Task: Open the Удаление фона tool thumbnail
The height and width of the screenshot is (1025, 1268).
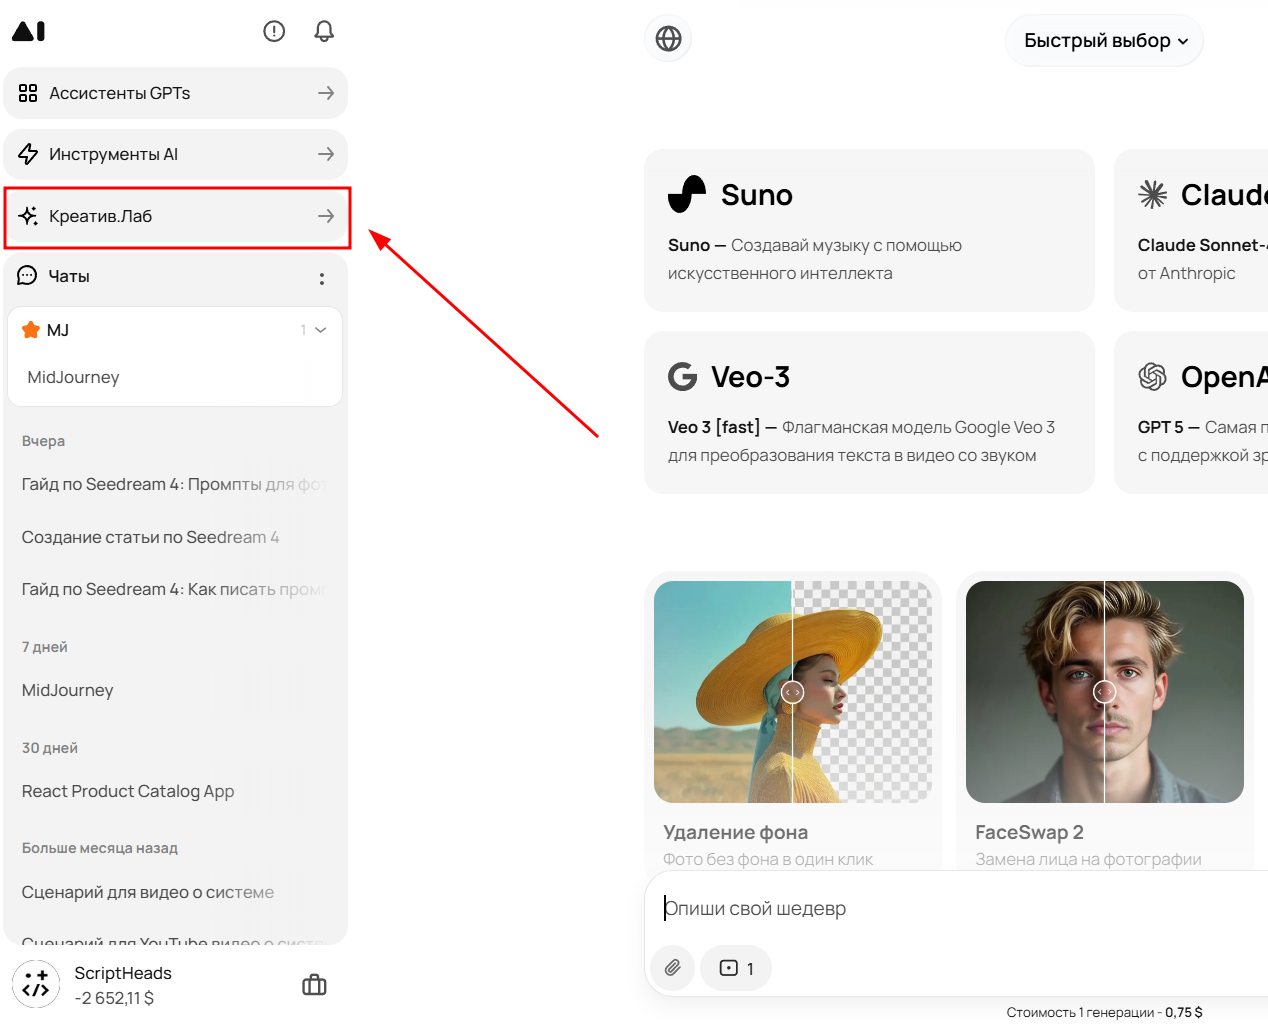Action: click(x=793, y=692)
